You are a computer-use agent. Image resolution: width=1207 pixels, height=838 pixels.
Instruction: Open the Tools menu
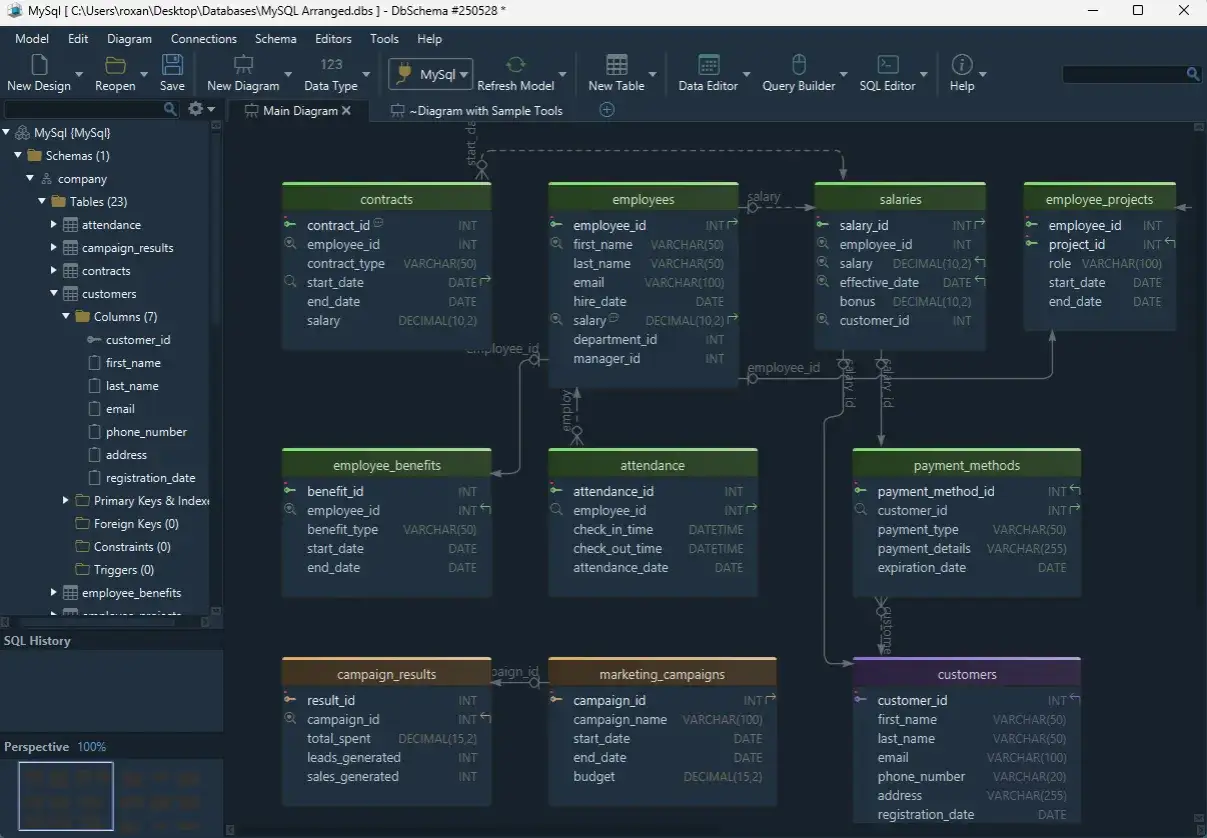coord(384,39)
